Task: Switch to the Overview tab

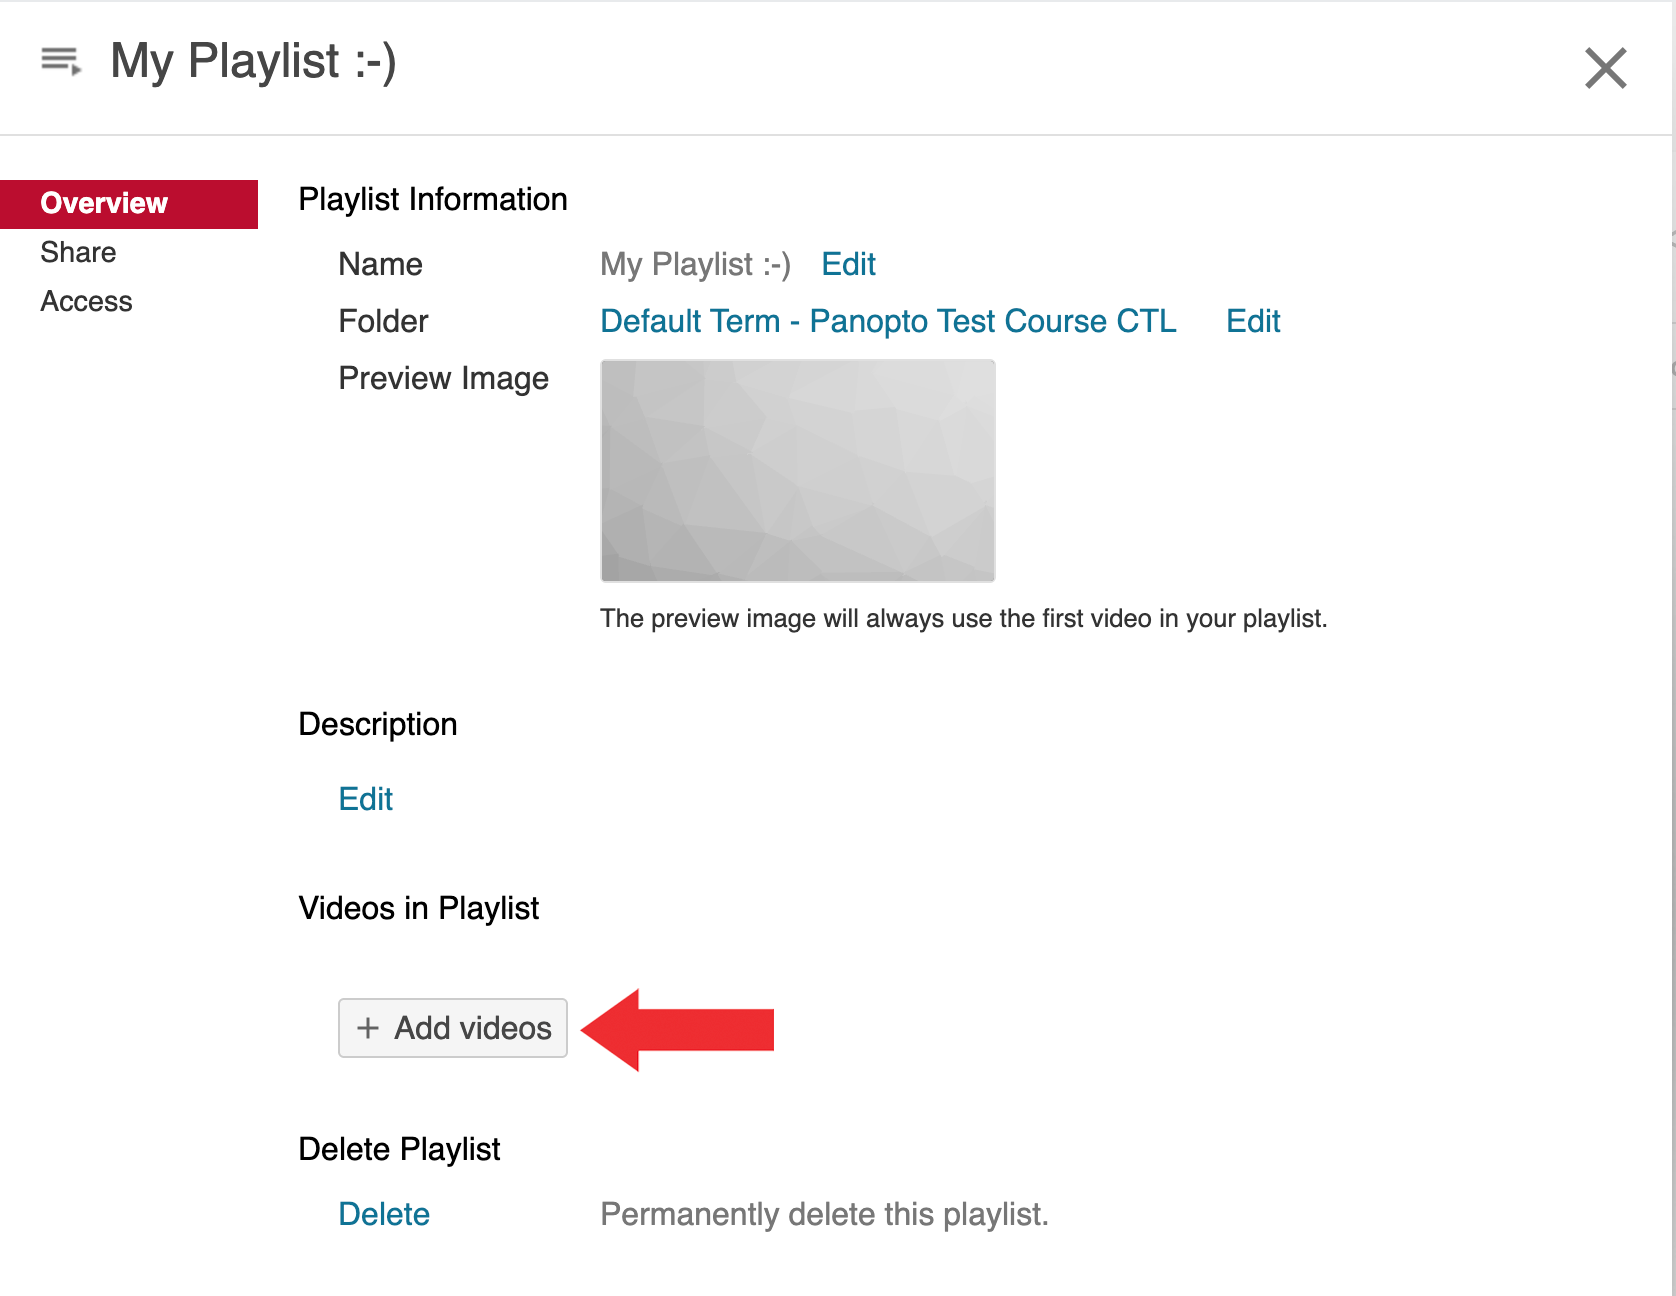Action: pyautogui.click(x=104, y=203)
